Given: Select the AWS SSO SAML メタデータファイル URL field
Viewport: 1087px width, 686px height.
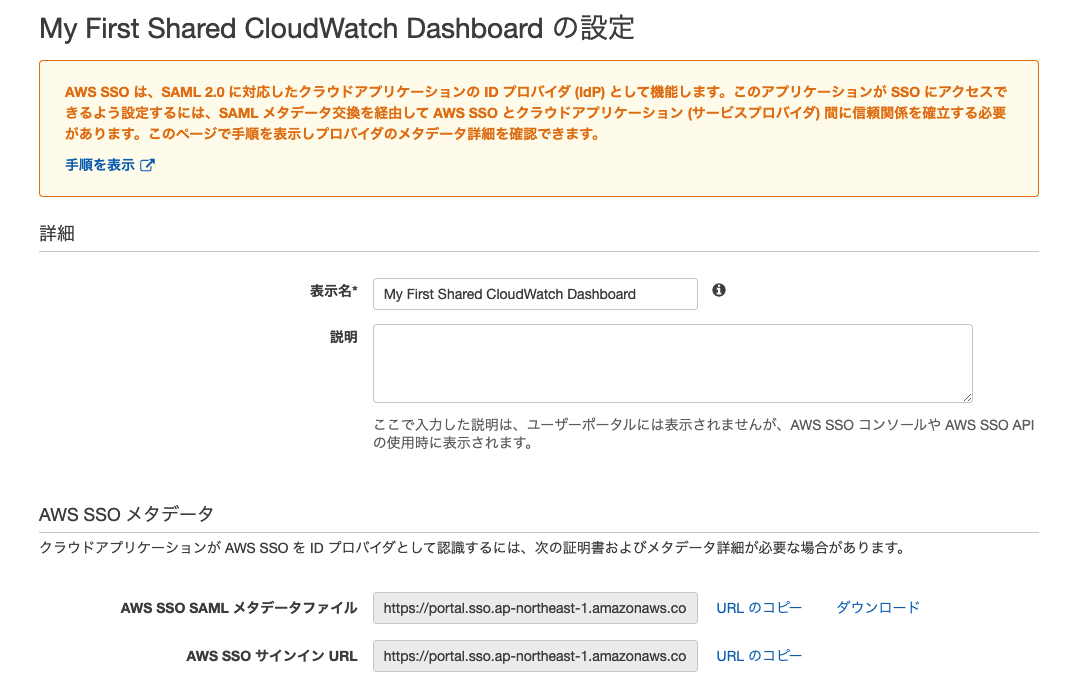Looking at the screenshot, I should pyautogui.click(x=535, y=608).
